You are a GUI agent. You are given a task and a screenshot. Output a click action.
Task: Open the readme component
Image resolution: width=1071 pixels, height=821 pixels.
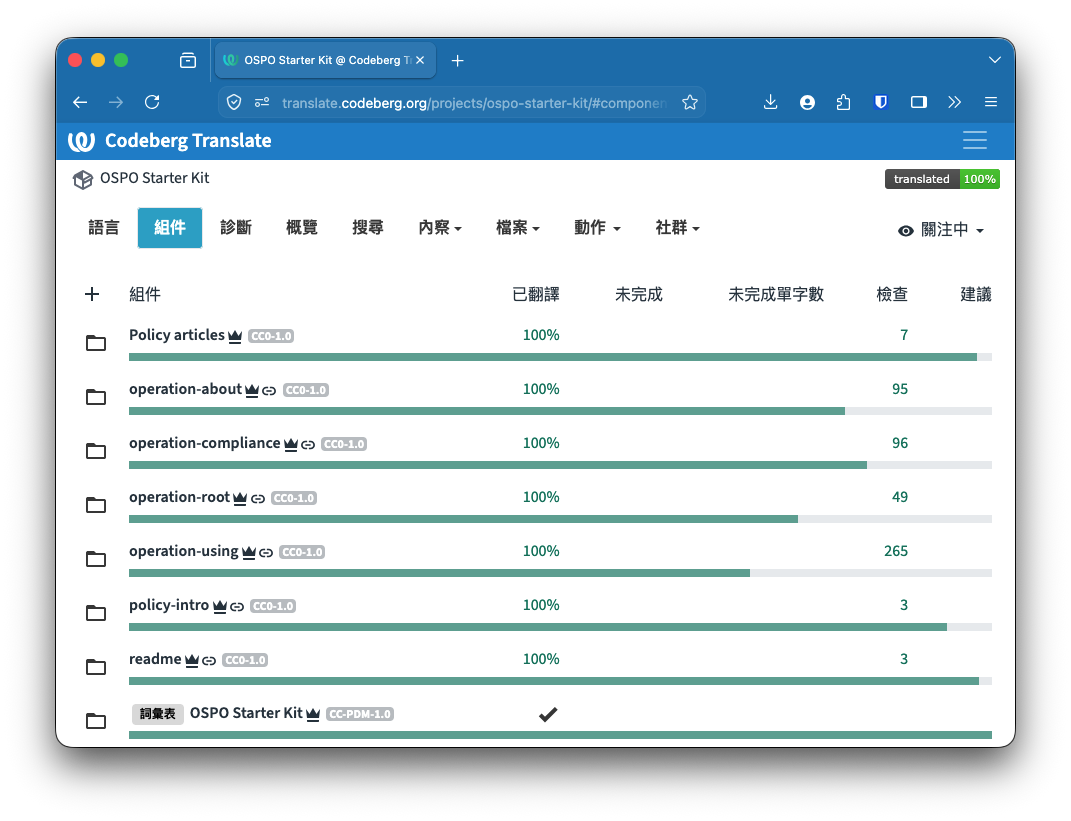155,658
